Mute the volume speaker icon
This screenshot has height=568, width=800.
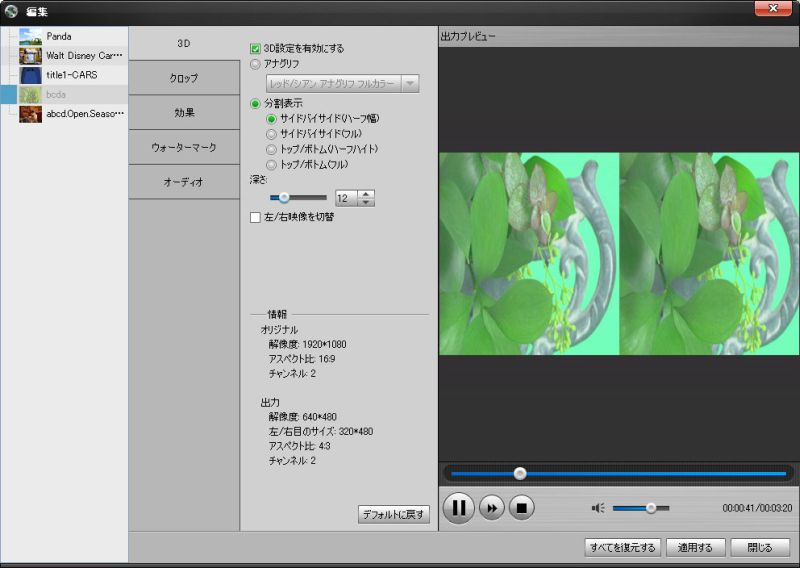click(598, 508)
